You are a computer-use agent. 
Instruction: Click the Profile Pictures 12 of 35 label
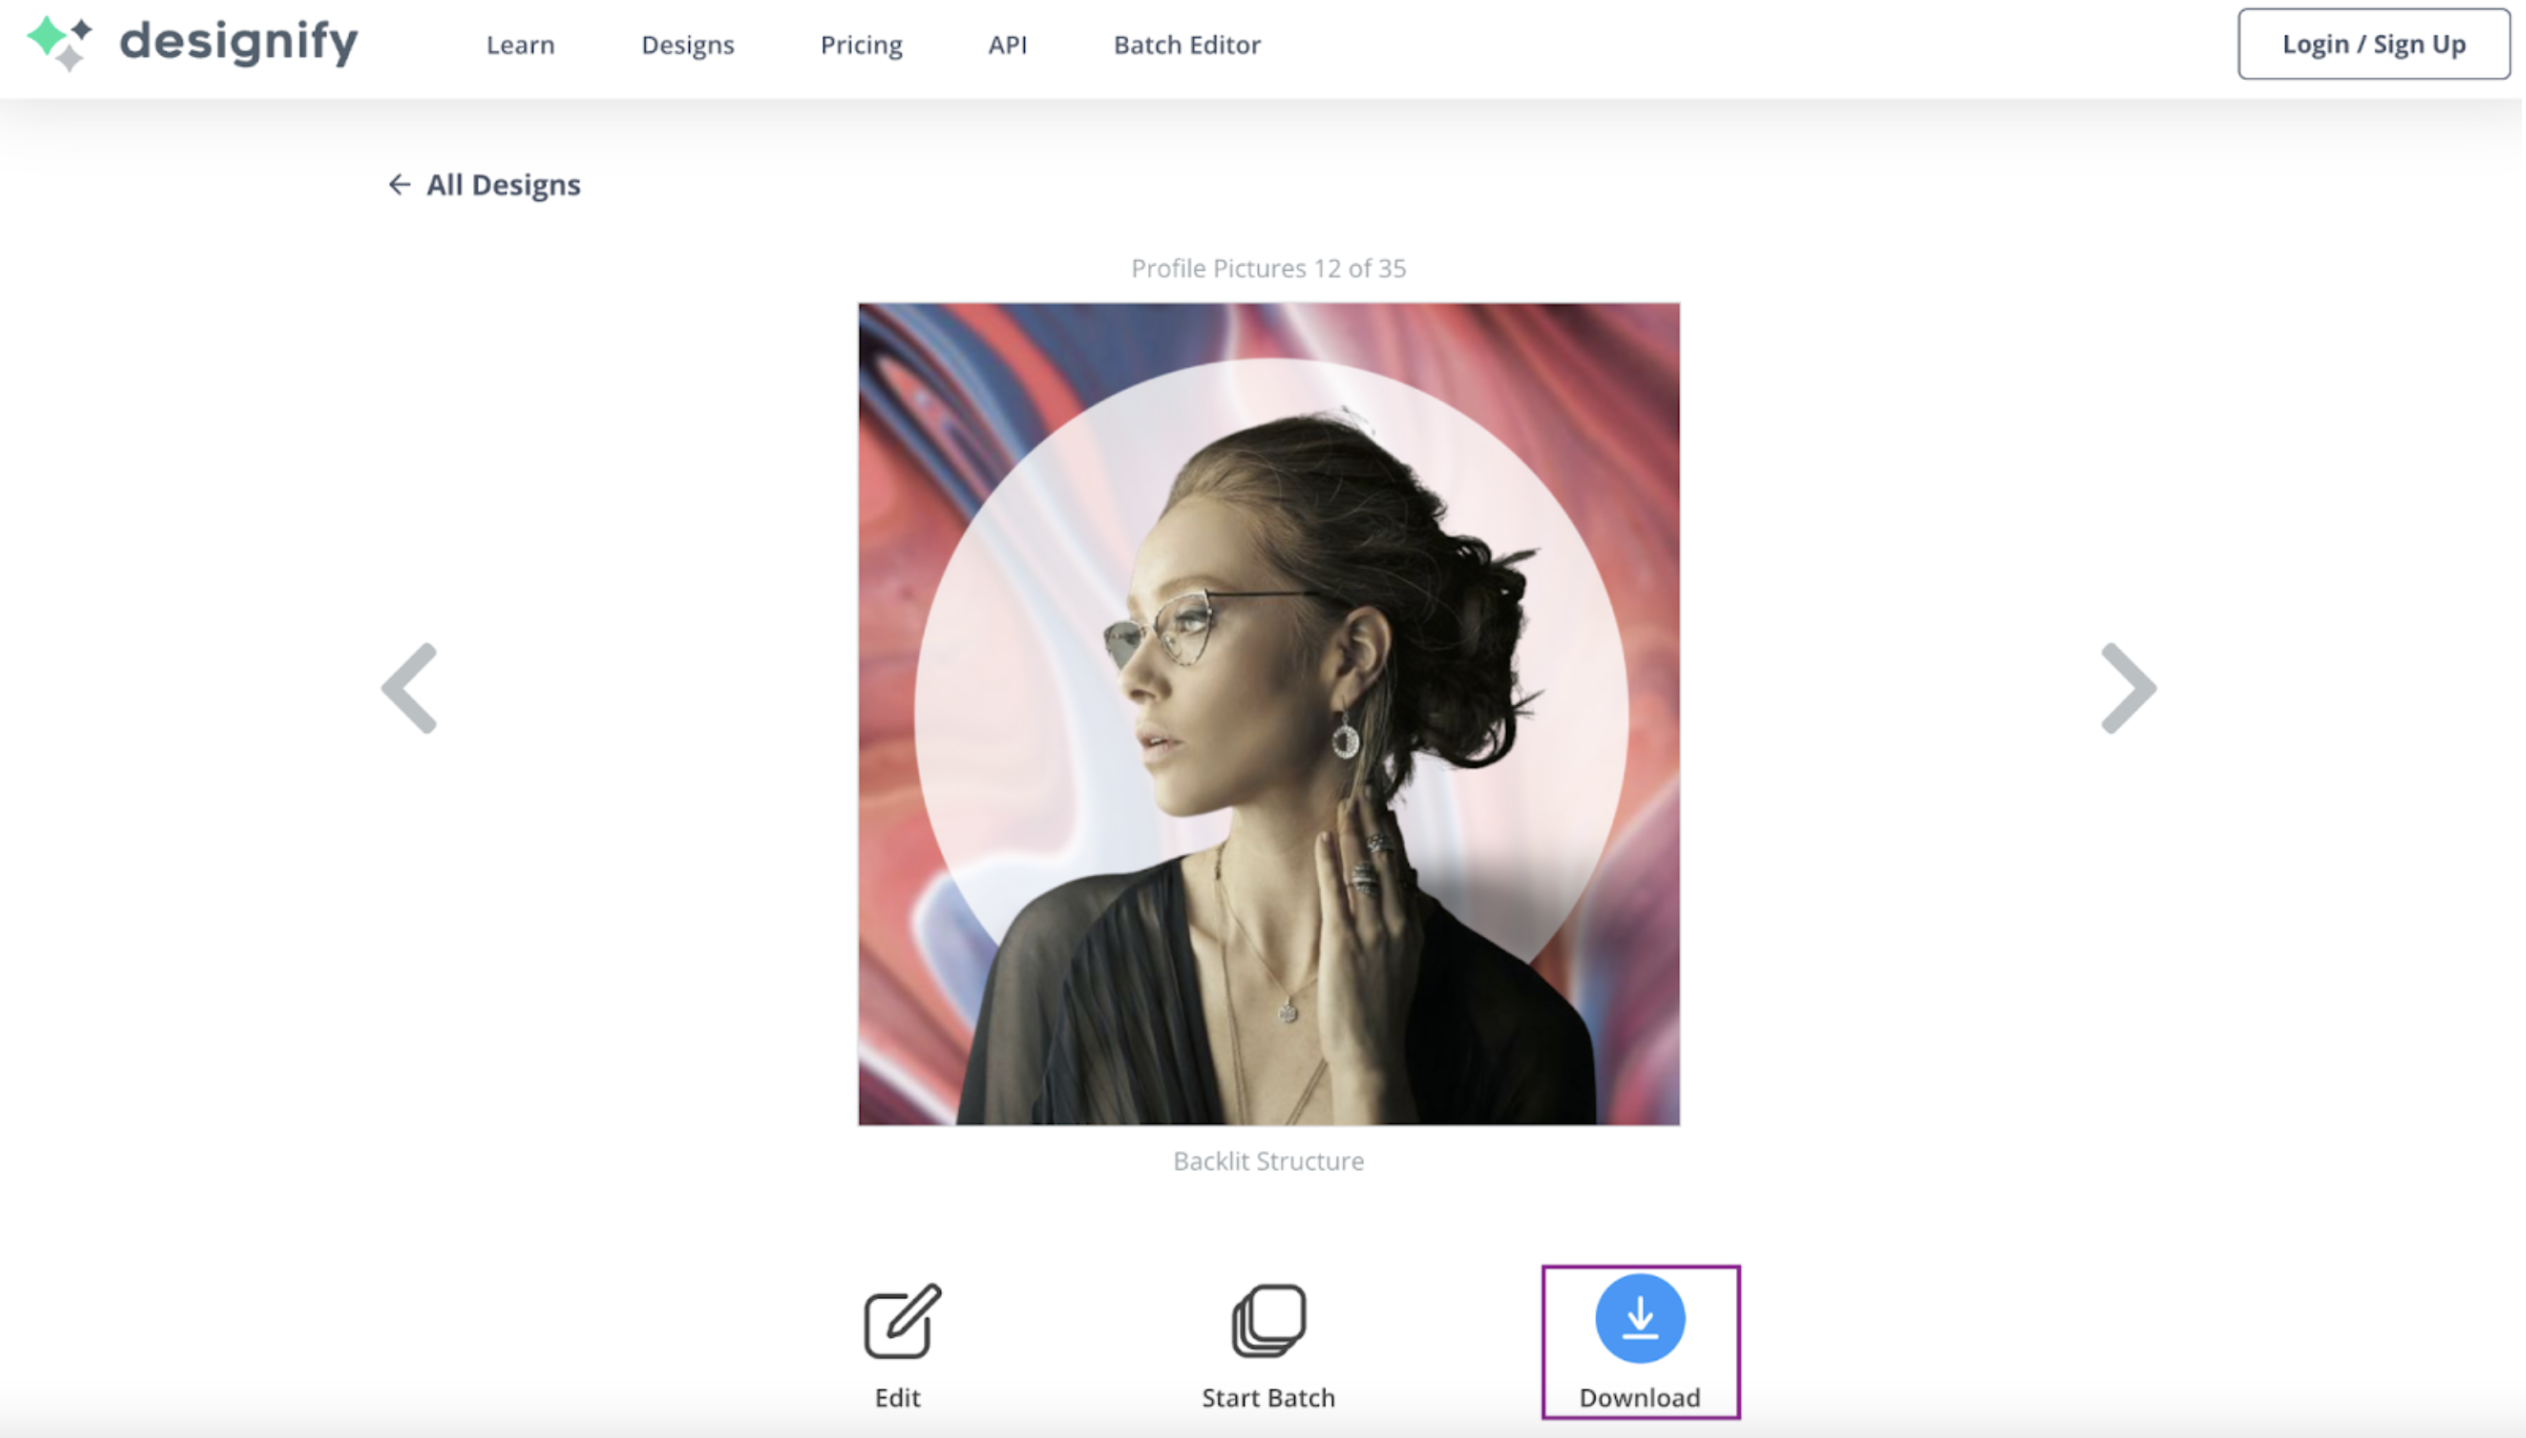point(1268,268)
